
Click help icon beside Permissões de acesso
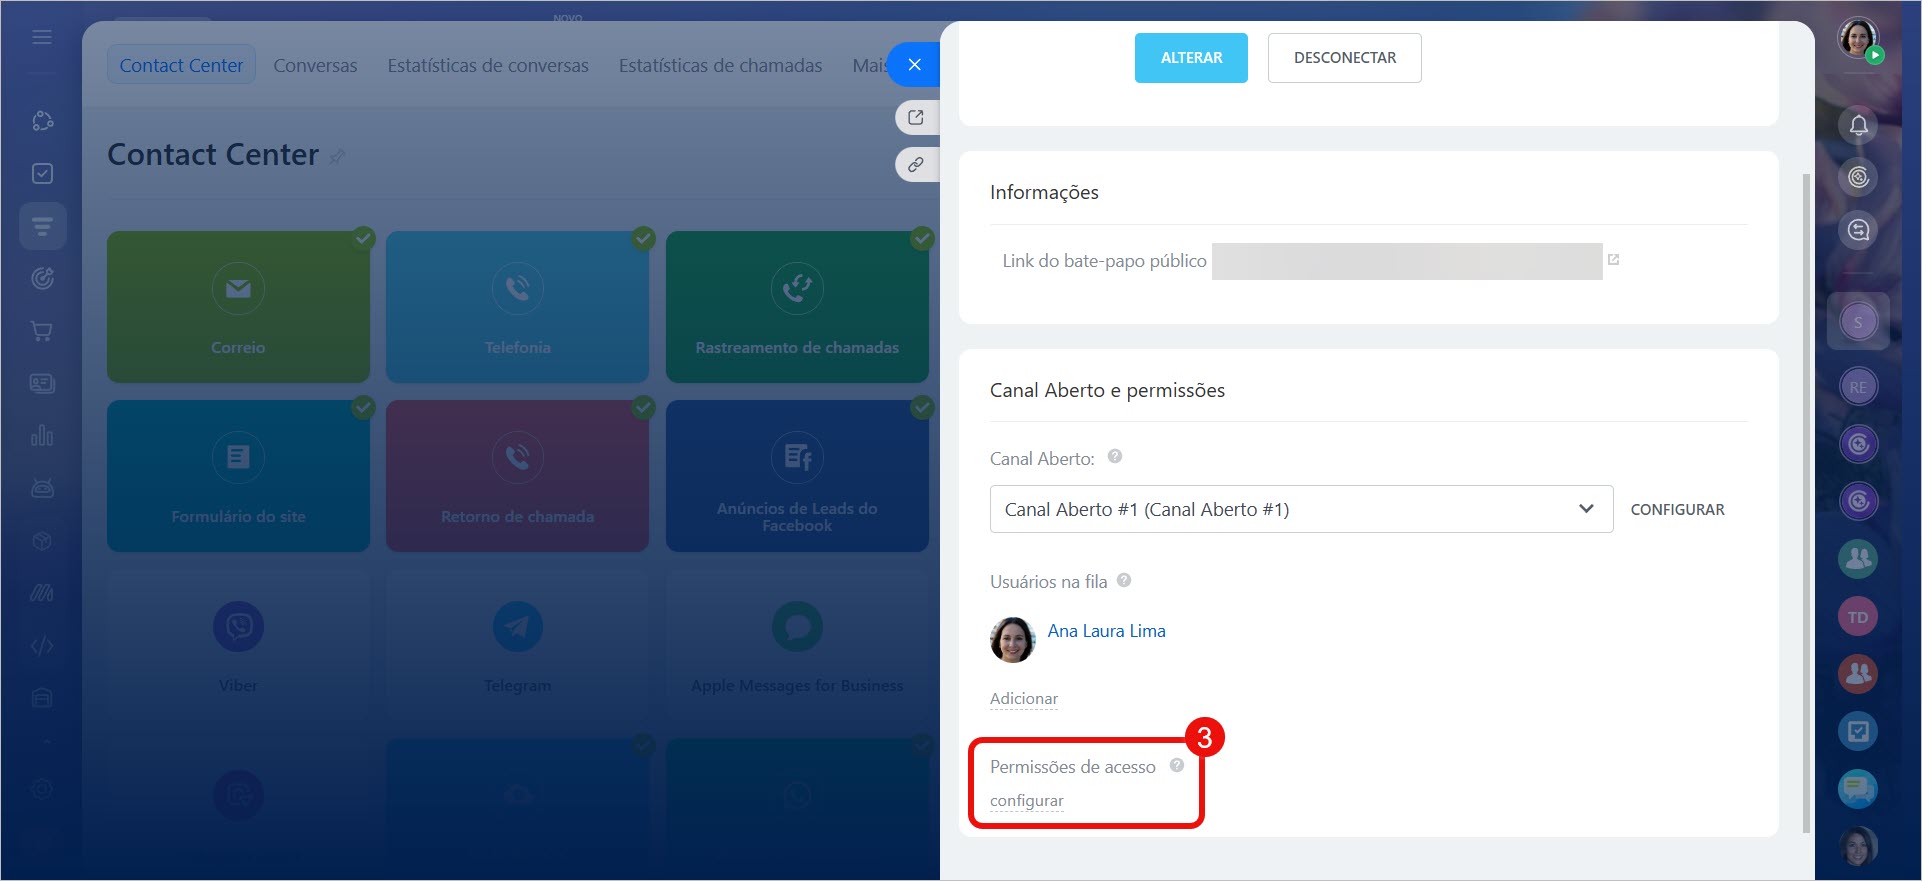point(1177,765)
